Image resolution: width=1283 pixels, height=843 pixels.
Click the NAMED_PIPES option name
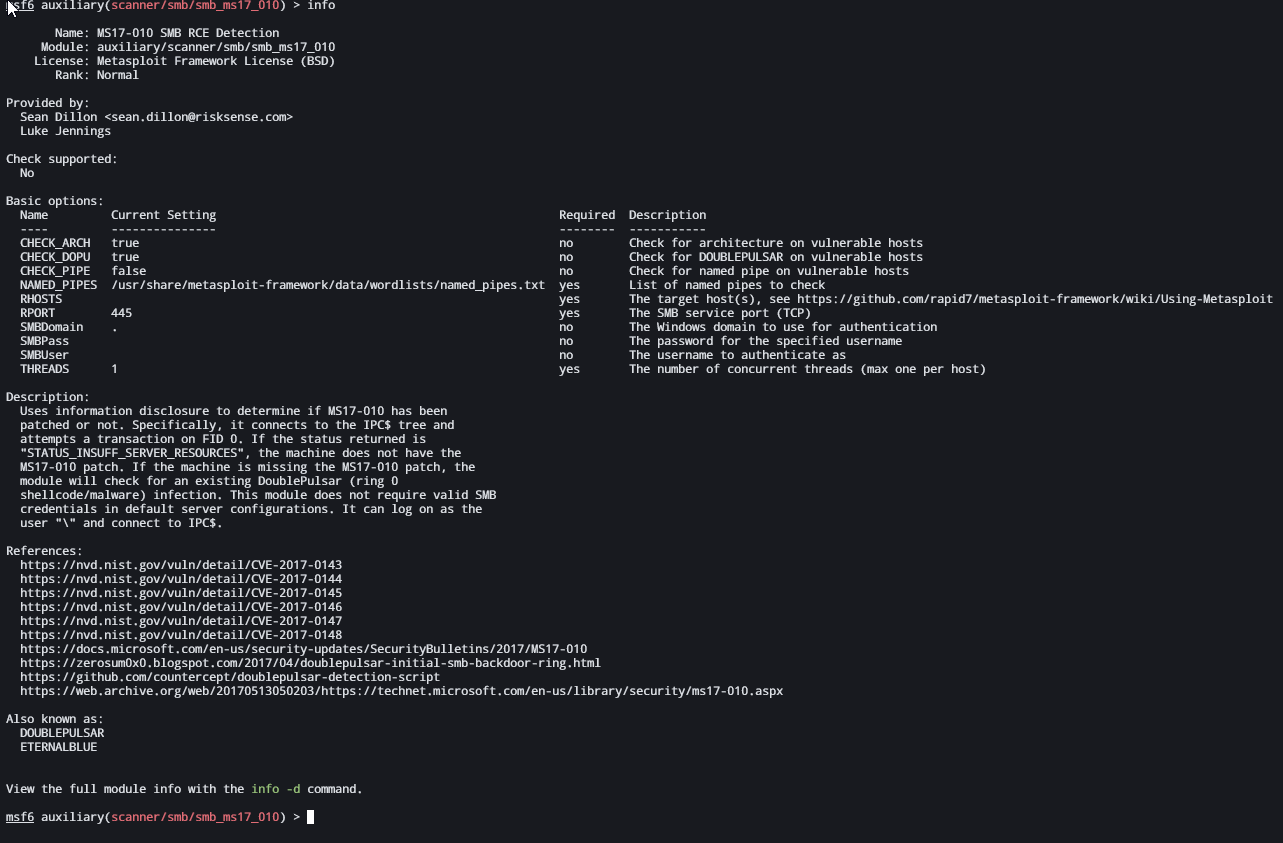click(58, 285)
